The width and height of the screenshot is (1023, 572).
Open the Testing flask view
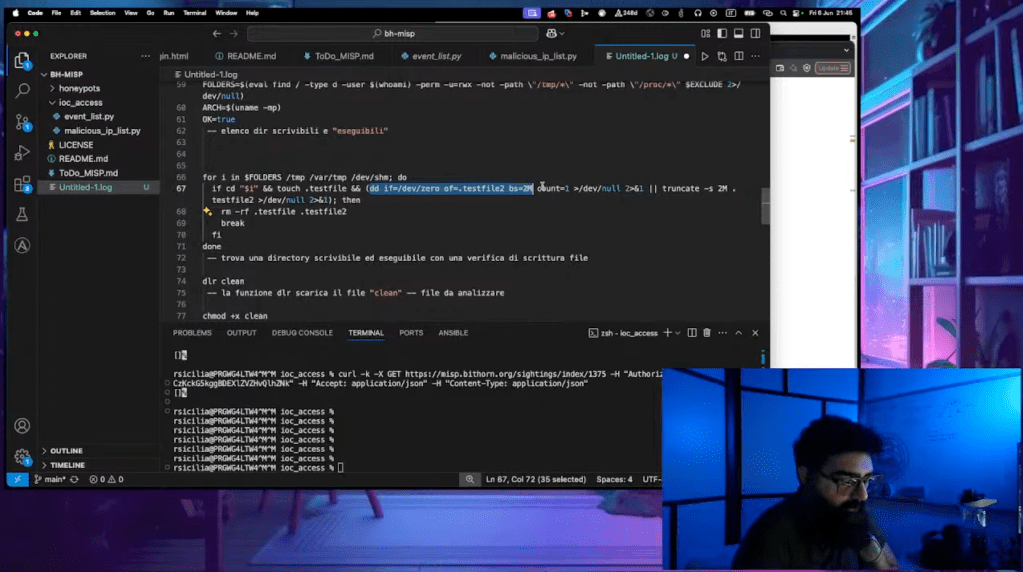click(22, 215)
